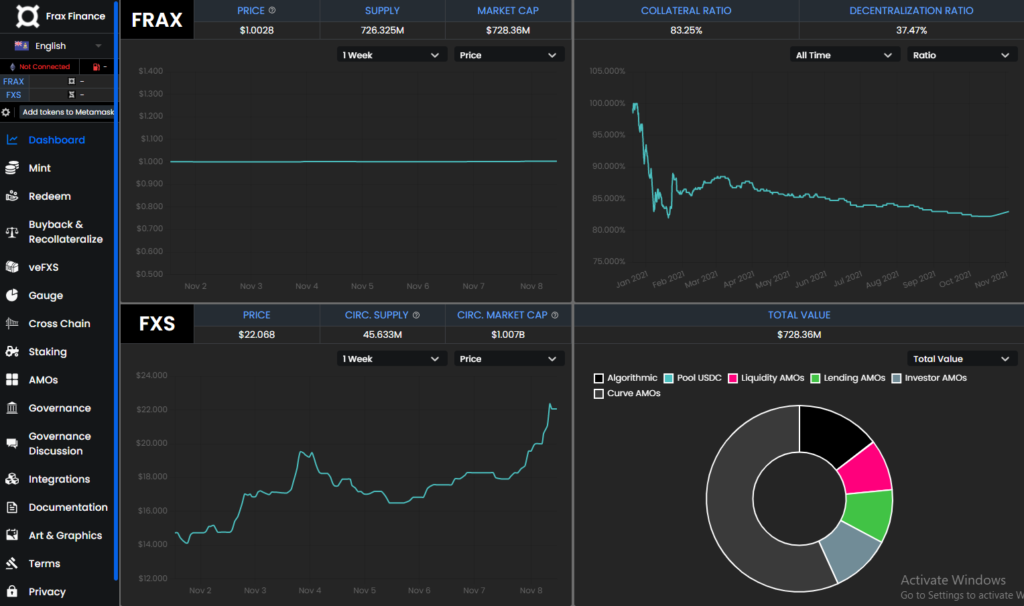Image resolution: width=1024 pixels, height=606 pixels.
Task: Click the Governance building icon
Action: (12, 408)
